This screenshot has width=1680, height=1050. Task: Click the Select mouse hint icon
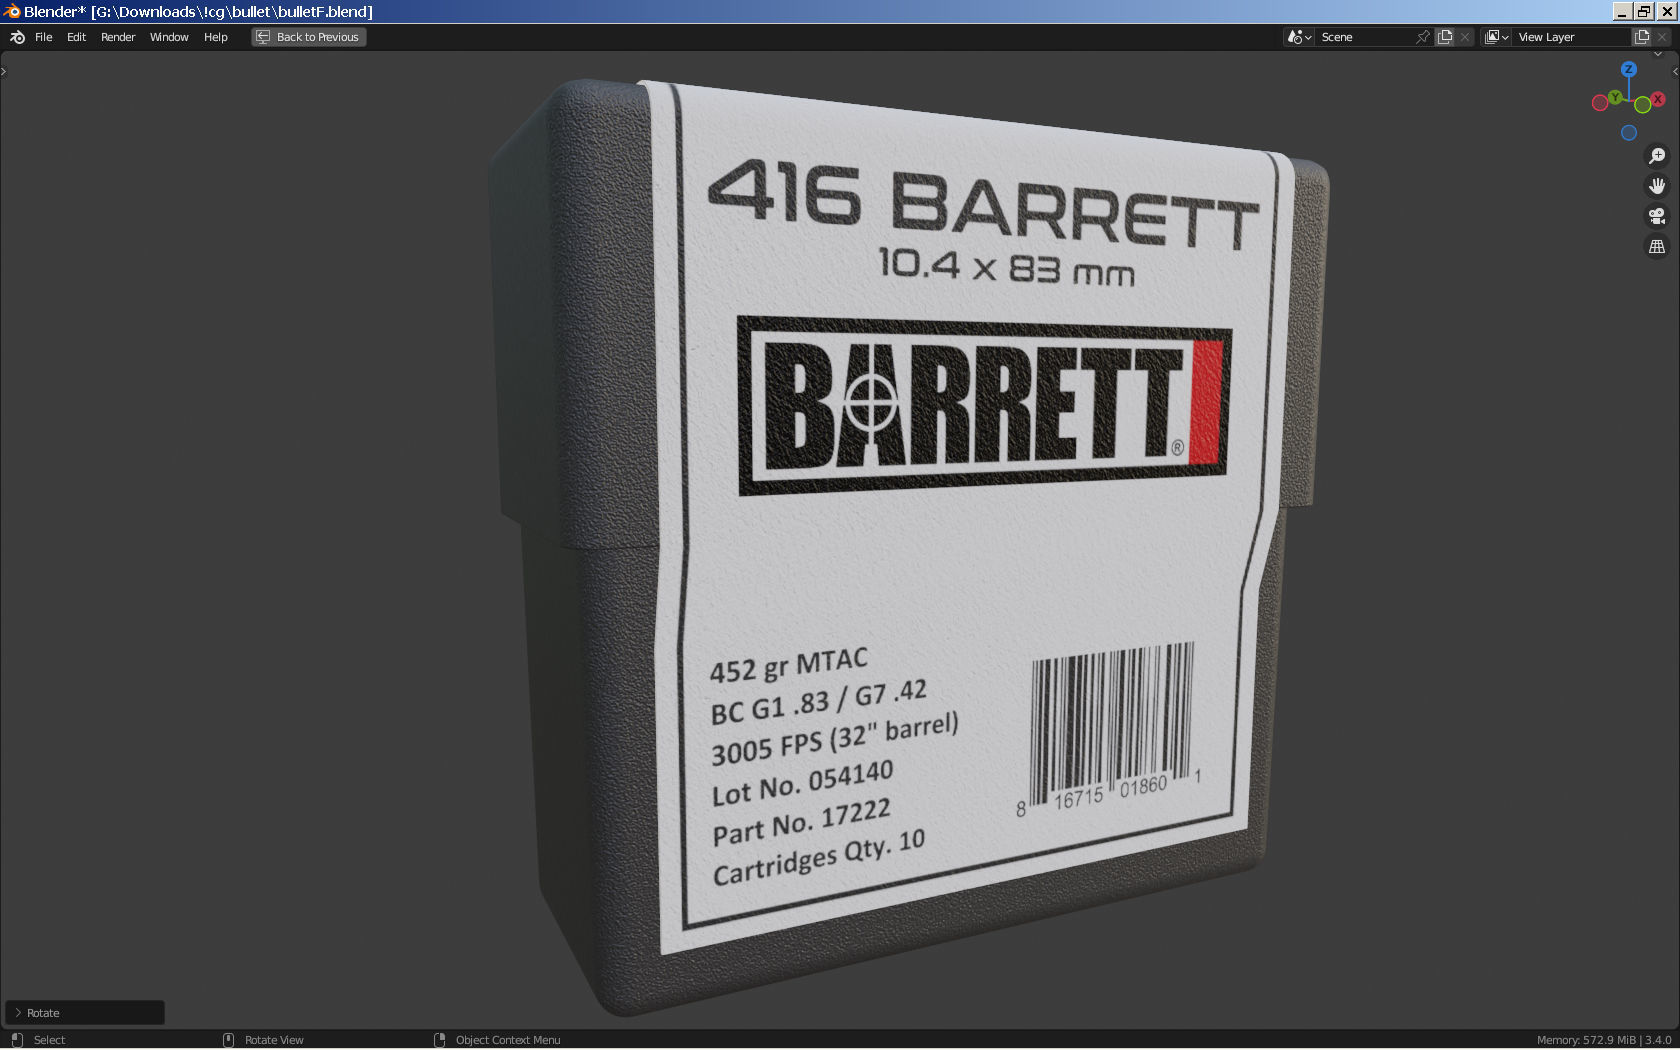pos(17,1040)
